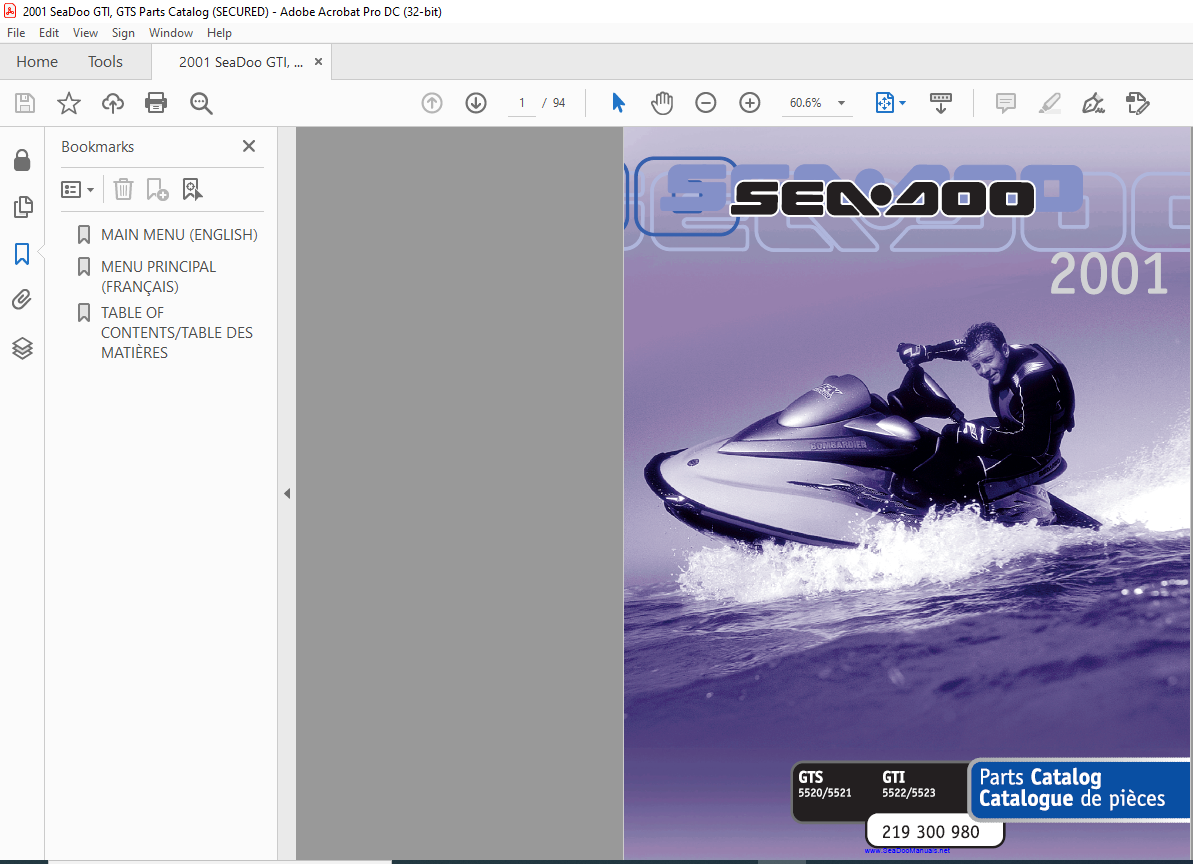Activate the Hand pan tool
The width and height of the screenshot is (1193, 864).
click(662, 103)
